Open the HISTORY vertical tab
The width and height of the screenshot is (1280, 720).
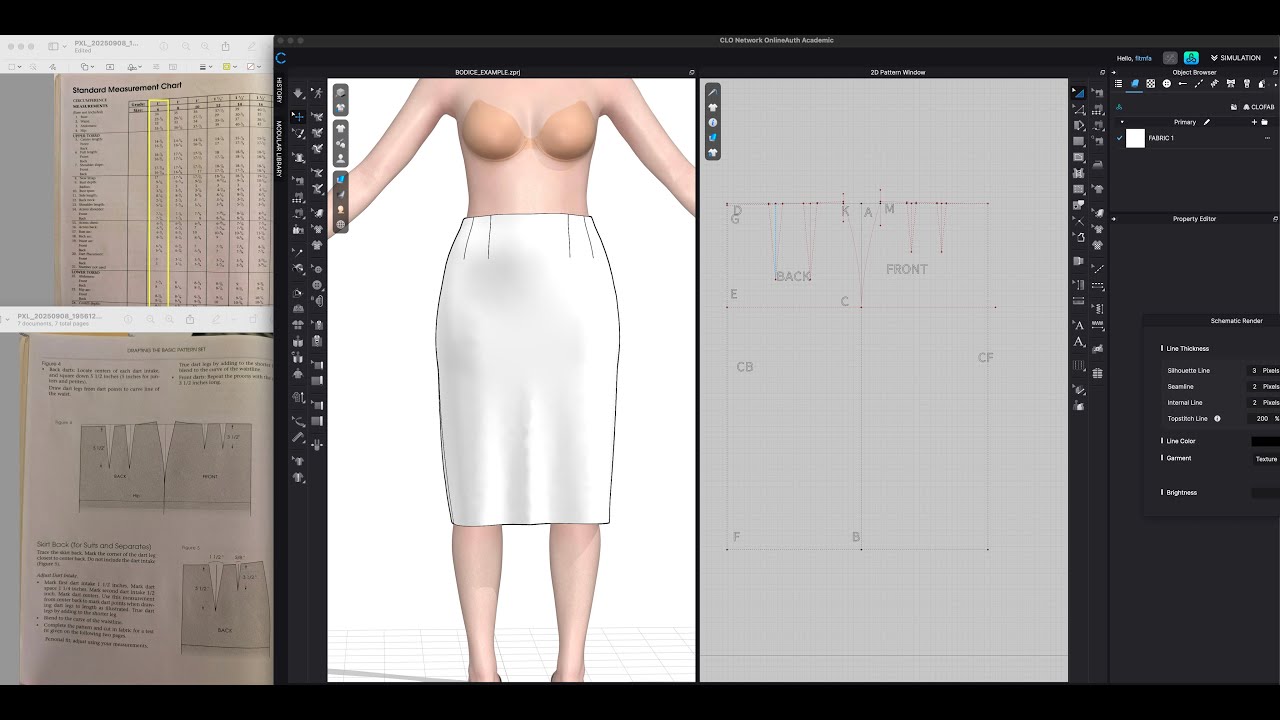tap(280, 89)
